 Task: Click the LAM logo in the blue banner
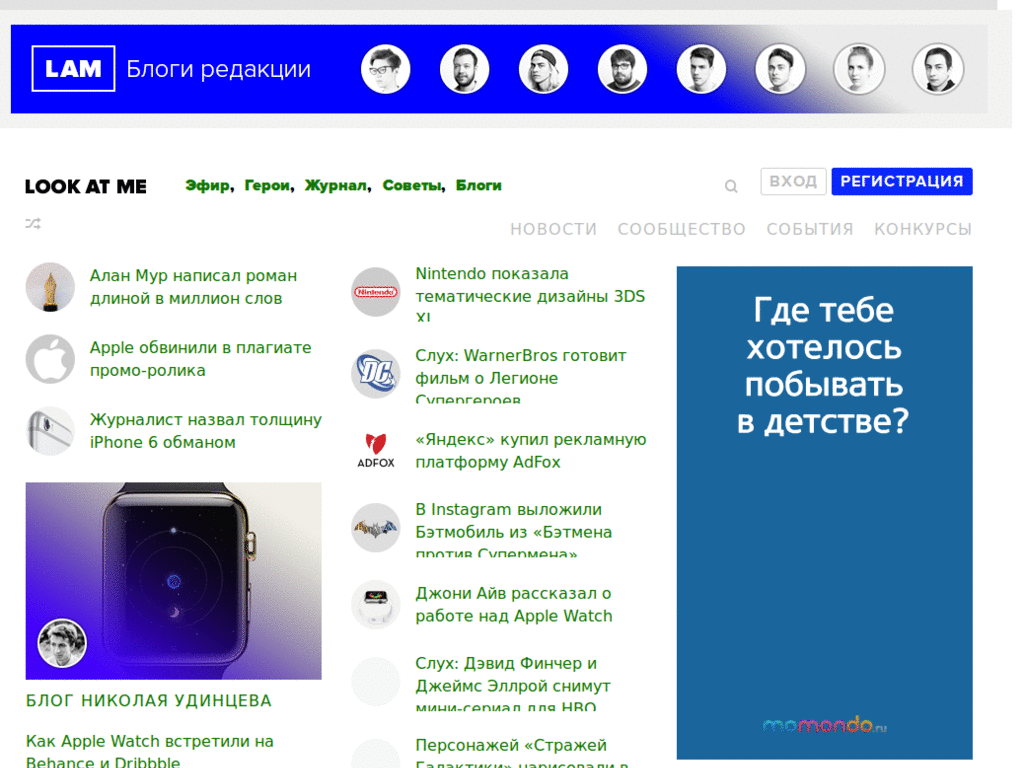click(x=73, y=69)
